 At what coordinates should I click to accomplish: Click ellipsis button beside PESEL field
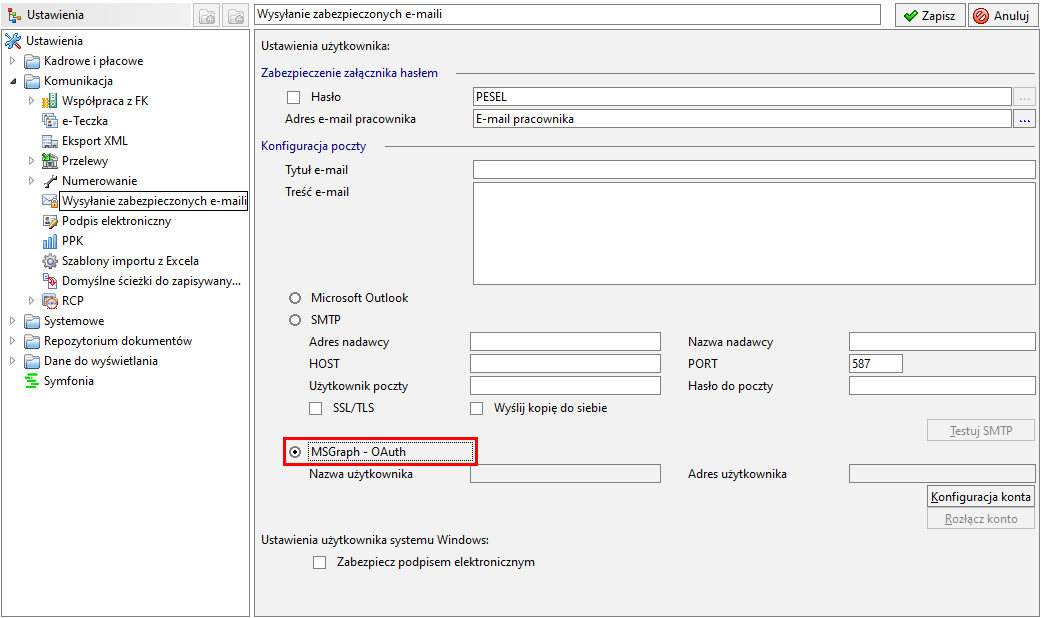1024,97
